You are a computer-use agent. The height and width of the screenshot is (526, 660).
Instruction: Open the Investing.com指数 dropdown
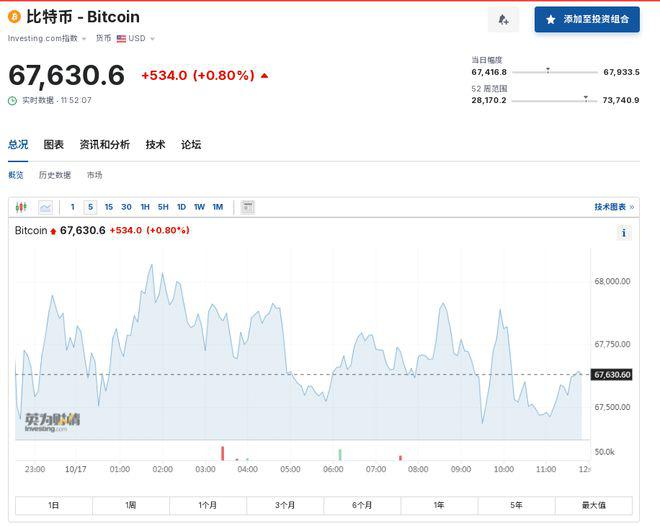click(47, 38)
